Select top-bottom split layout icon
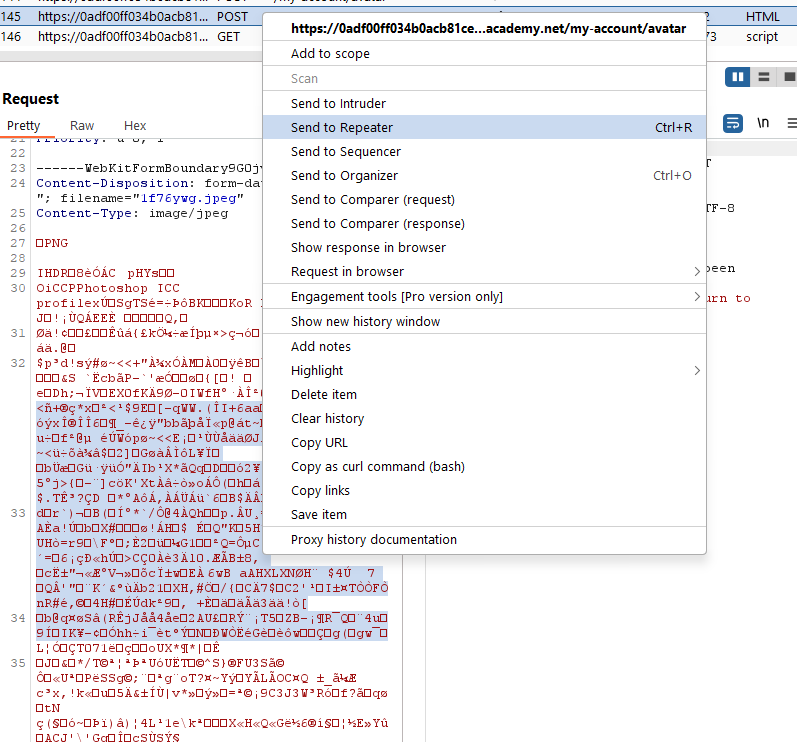This screenshot has width=797, height=742. tap(763, 77)
